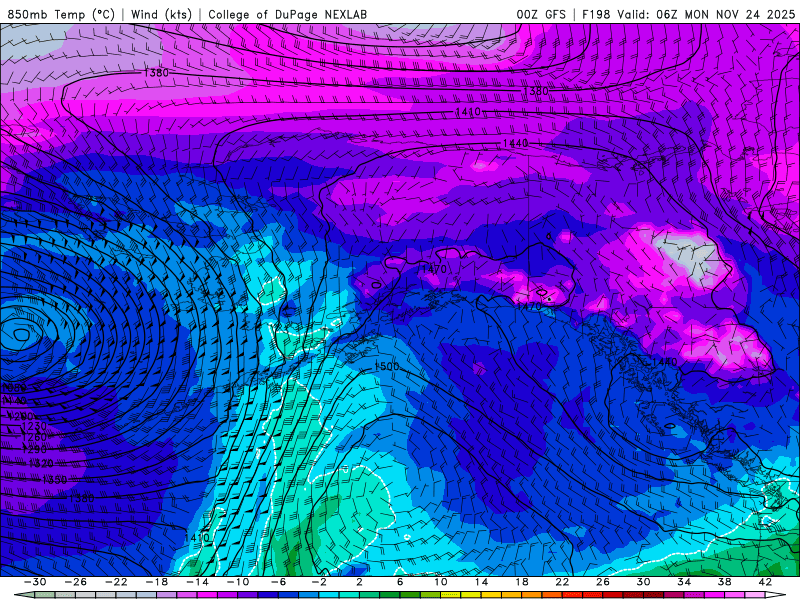Click the "-2" color scale label

pyautogui.click(x=318, y=582)
